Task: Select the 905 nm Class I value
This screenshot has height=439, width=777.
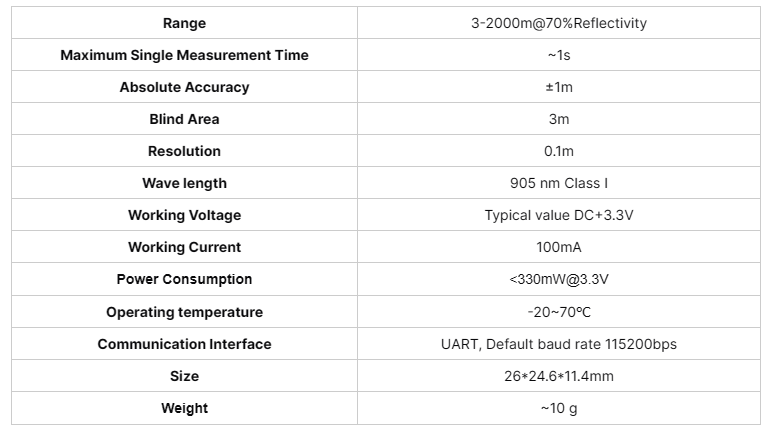Action: pos(558,183)
